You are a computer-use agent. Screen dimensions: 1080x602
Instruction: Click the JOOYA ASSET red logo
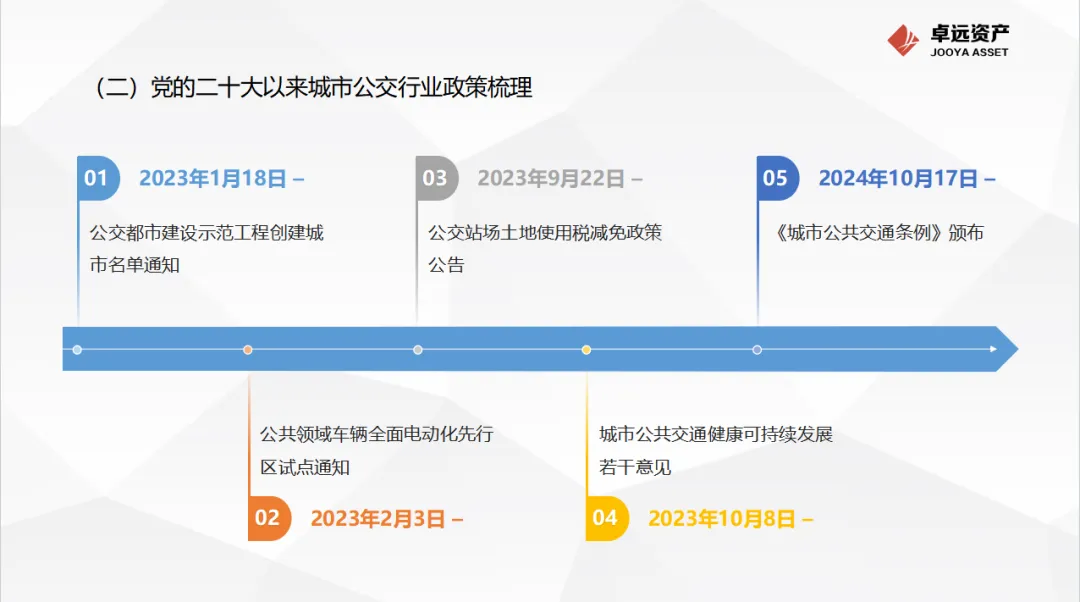[903, 40]
